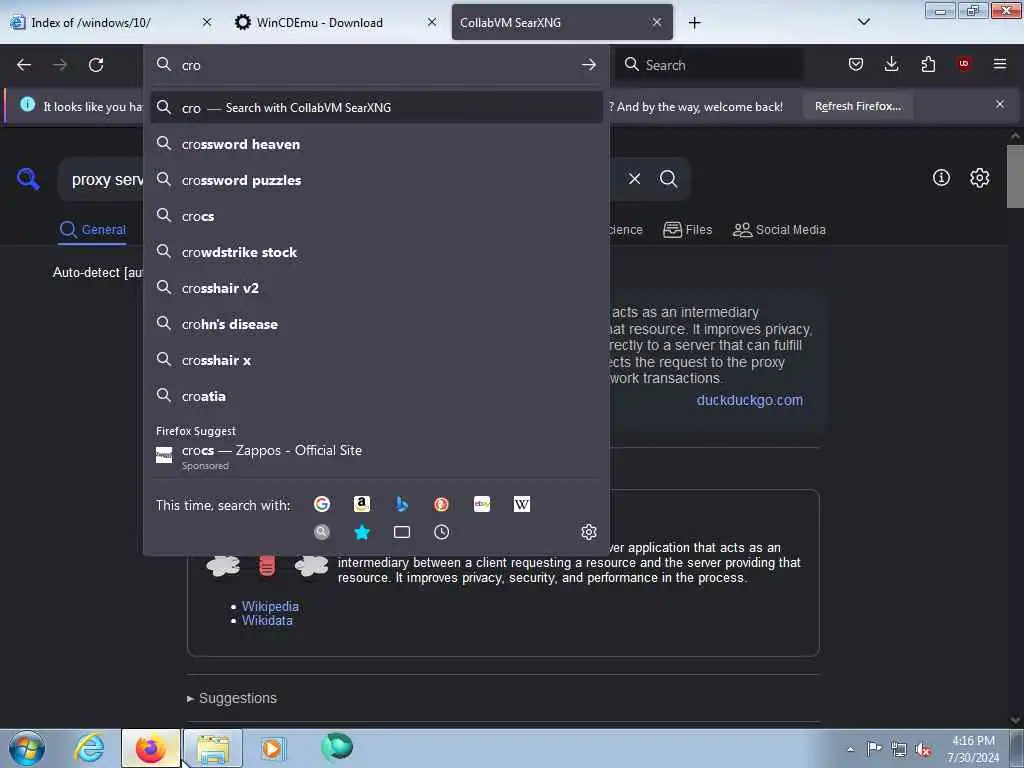
Task: Open the Windows Start menu
Action: click(x=27, y=748)
